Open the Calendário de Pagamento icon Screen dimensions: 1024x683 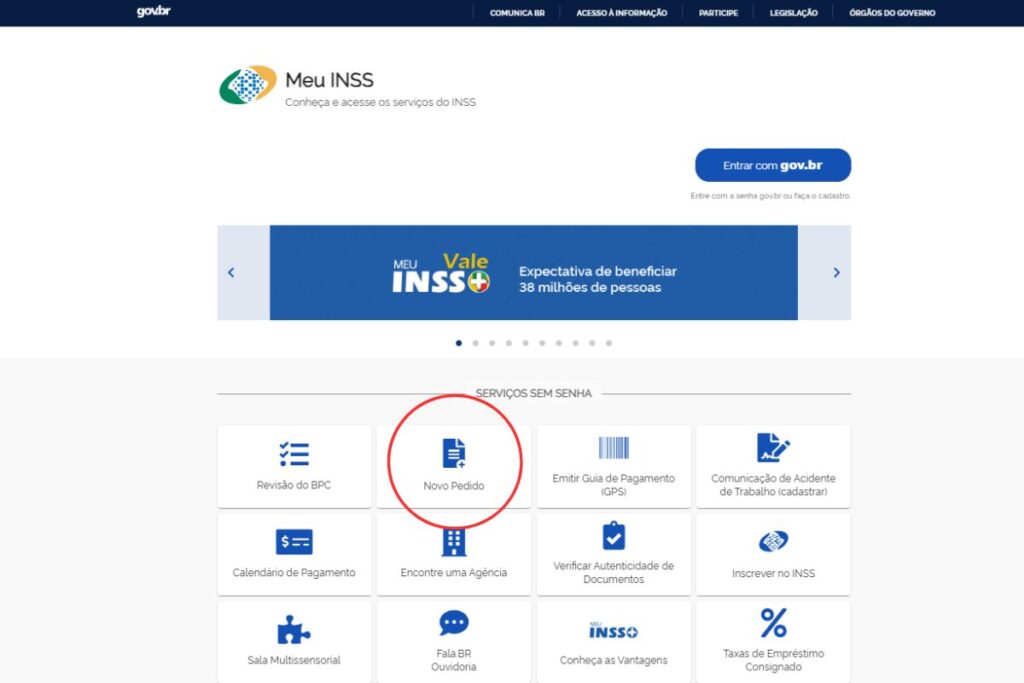click(x=294, y=542)
